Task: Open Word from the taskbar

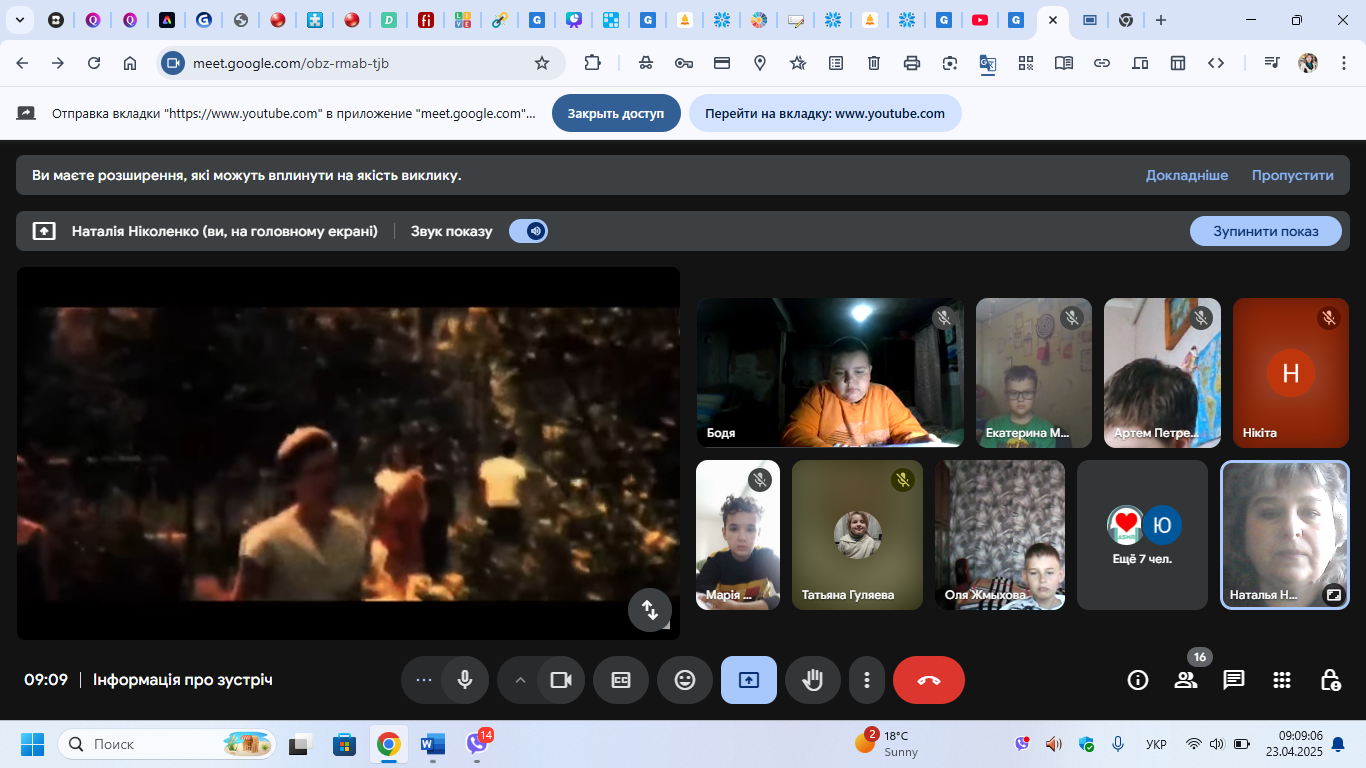Action: (433, 745)
